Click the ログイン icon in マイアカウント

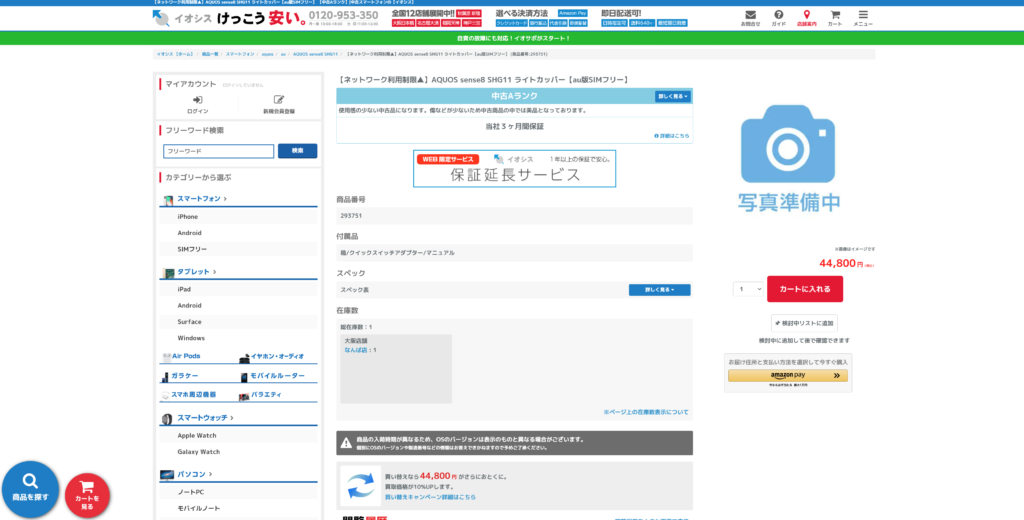pyautogui.click(x=197, y=101)
